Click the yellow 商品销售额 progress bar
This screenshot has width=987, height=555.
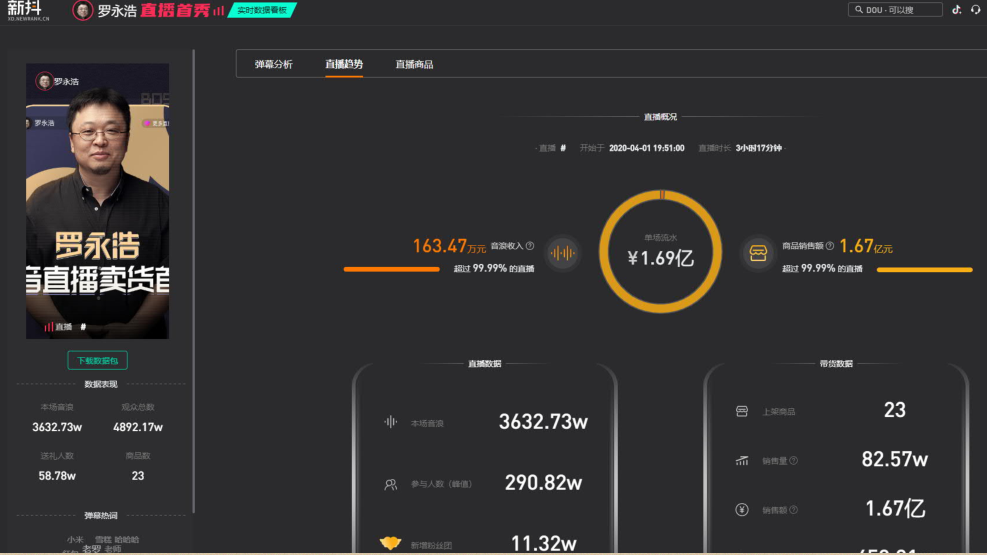pos(925,269)
